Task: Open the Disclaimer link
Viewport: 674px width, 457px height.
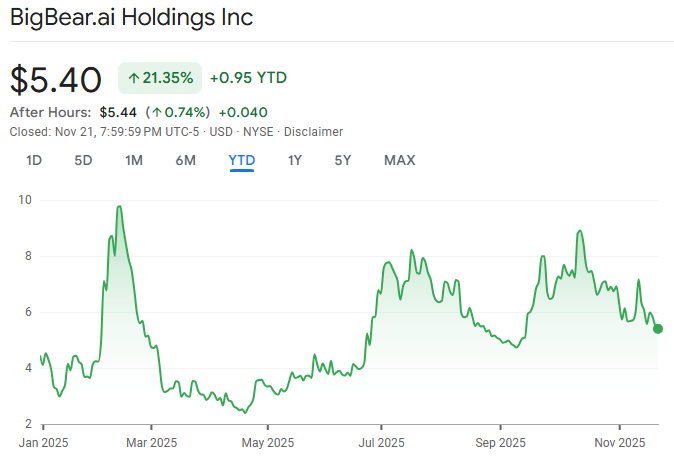Action: point(313,132)
